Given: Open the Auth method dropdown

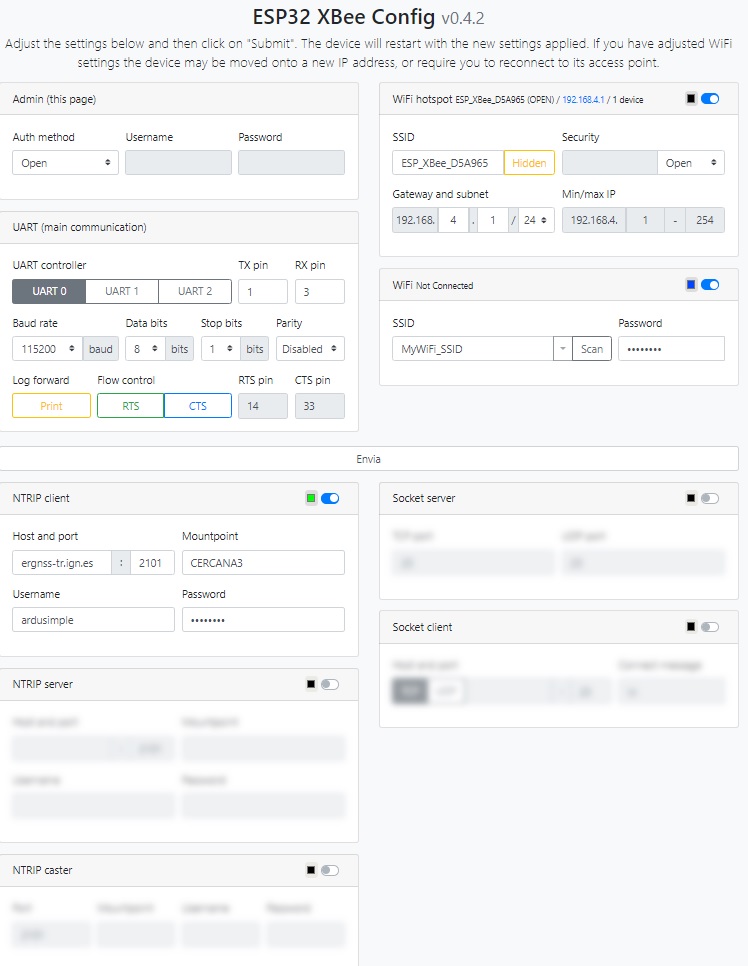Looking at the screenshot, I should click(65, 163).
